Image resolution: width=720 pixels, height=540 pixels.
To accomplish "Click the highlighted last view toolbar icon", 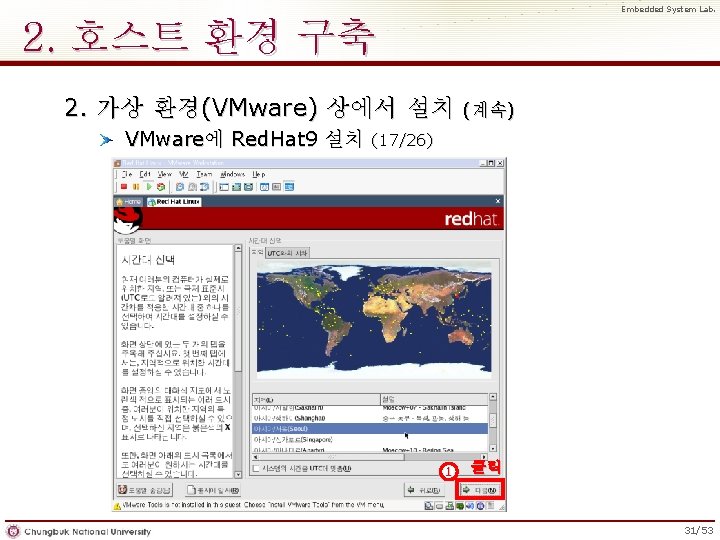I will coord(289,187).
